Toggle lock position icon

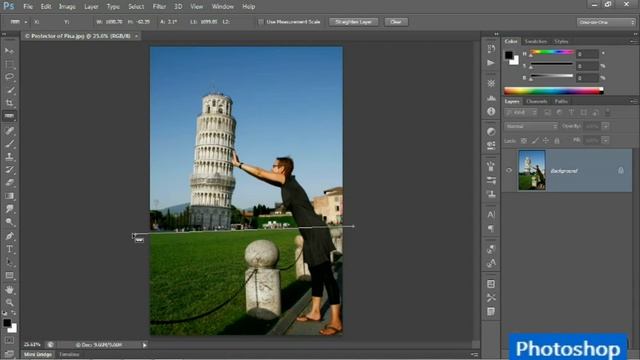click(546, 140)
